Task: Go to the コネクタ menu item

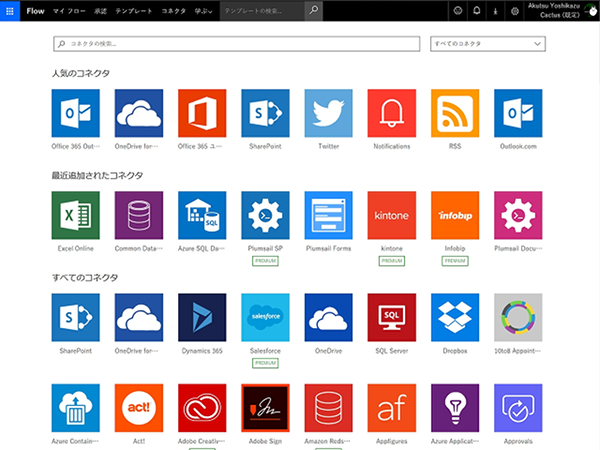Action: [173, 11]
